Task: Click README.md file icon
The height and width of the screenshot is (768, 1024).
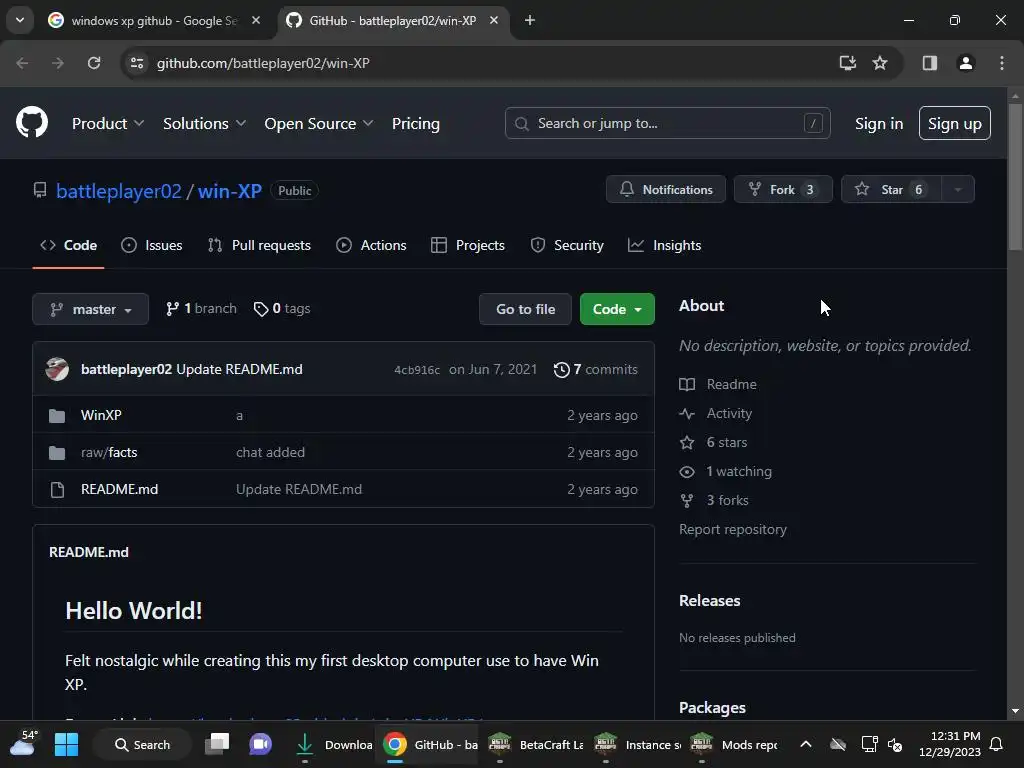Action: tap(57, 489)
